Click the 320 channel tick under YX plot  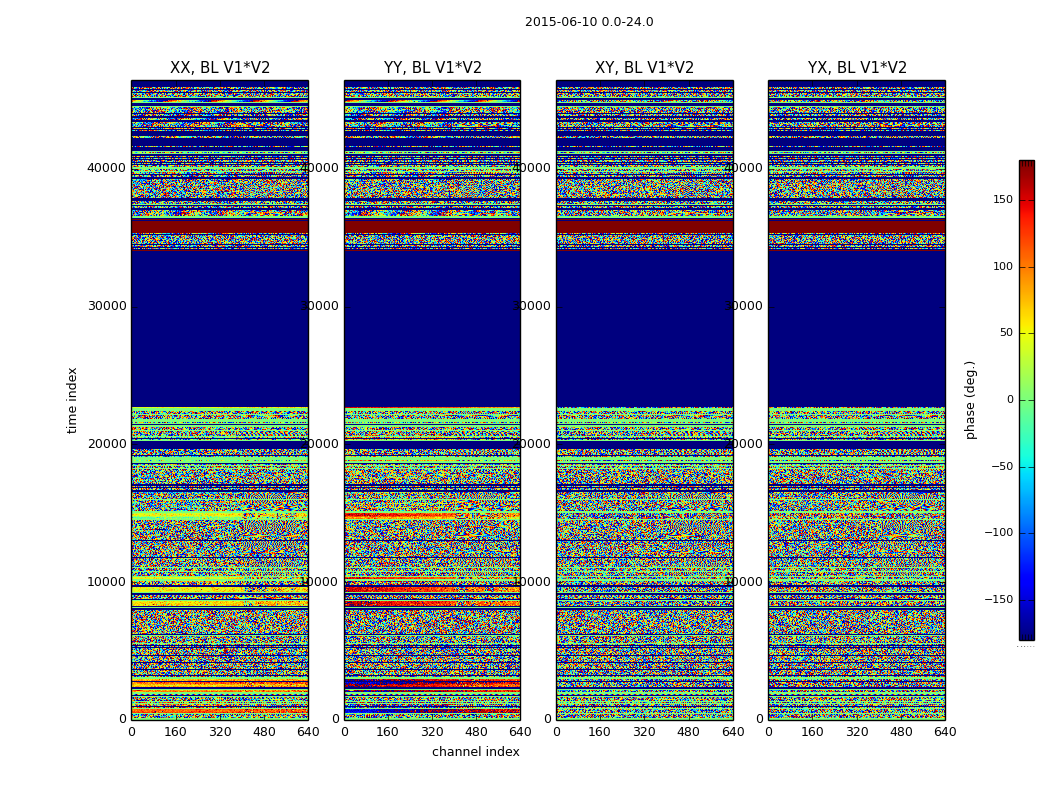click(x=856, y=732)
